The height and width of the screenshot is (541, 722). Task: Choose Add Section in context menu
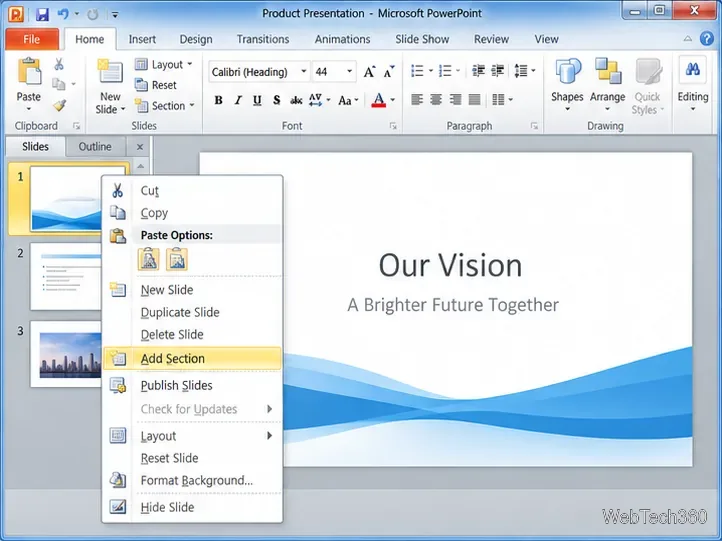coord(192,359)
